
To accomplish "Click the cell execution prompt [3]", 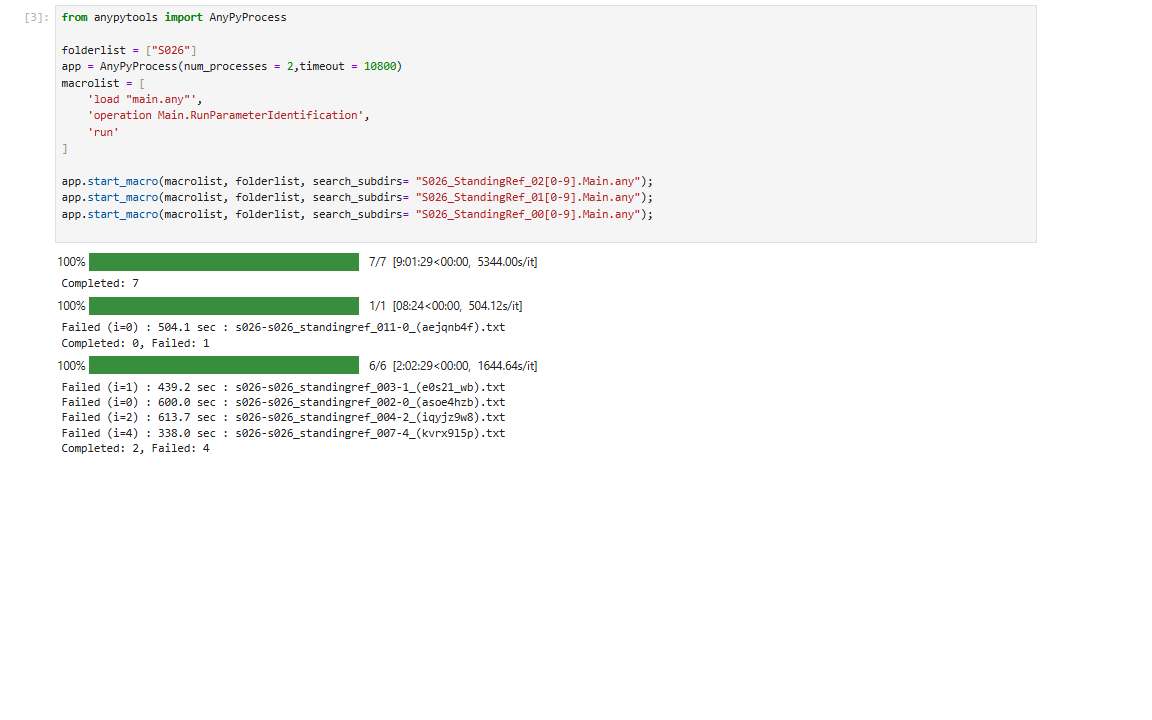I will (x=35, y=18).
